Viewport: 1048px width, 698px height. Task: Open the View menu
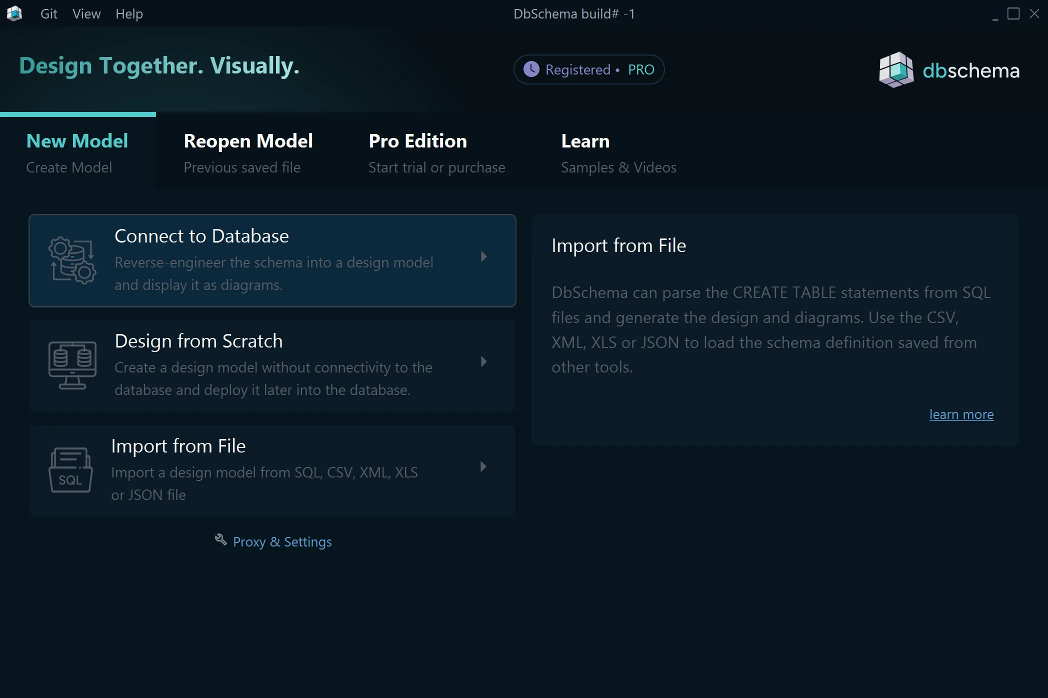pos(87,14)
